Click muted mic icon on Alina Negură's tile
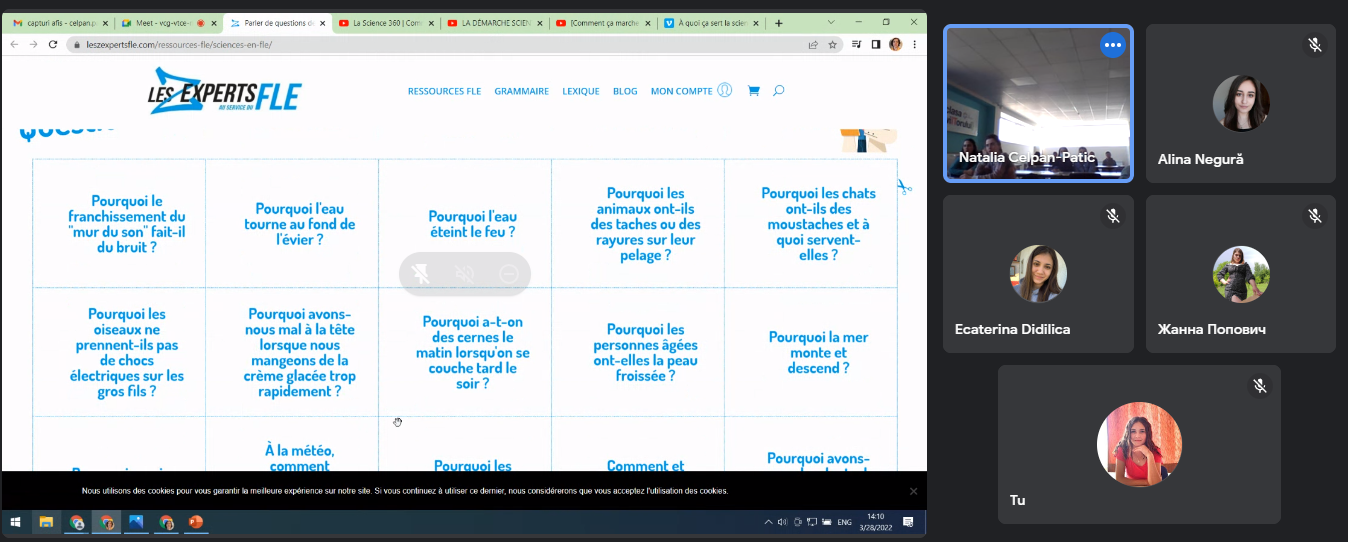Screen dimensions: 1348x542 pos(1314,45)
